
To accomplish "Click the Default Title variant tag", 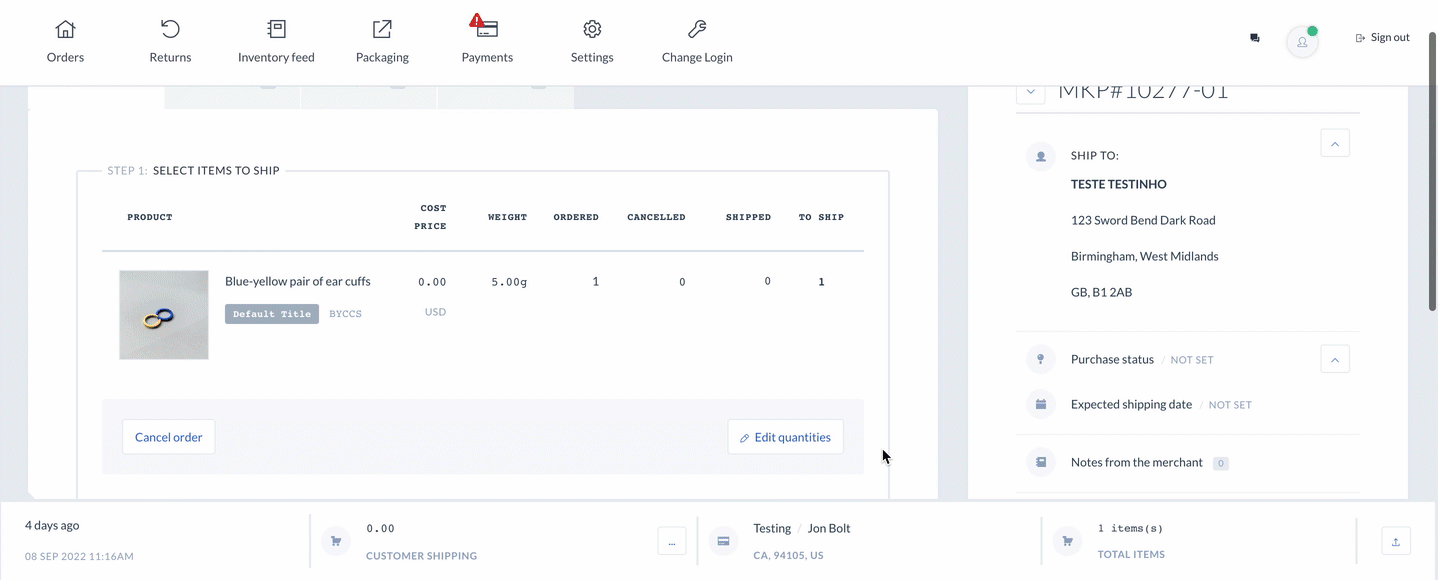I will click(272, 314).
